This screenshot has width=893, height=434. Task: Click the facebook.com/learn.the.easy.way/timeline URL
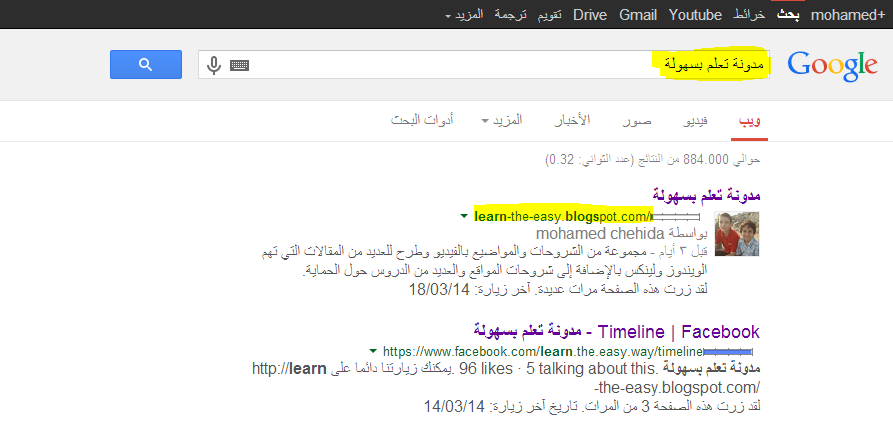(543, 351)
